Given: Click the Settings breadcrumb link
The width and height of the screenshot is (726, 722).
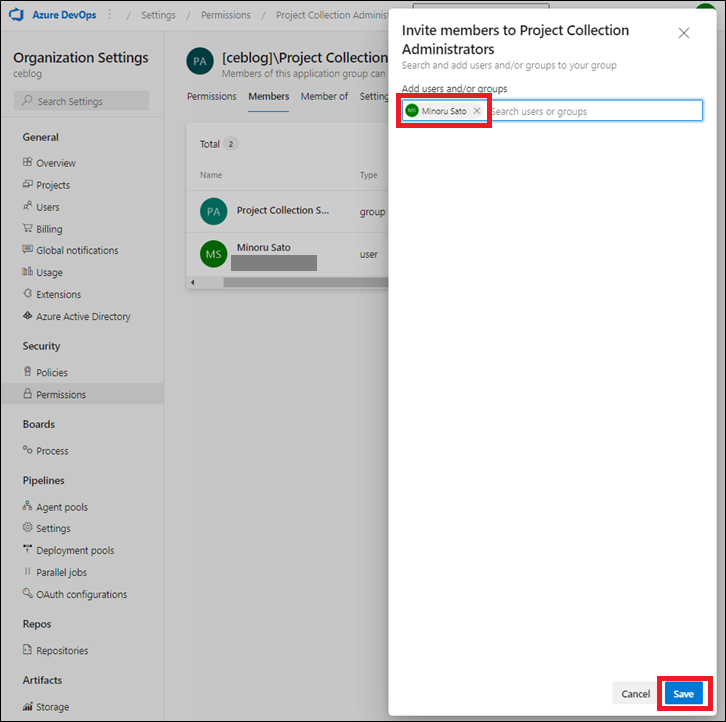Looking at the screenshot, I should (x=158, y=15).
